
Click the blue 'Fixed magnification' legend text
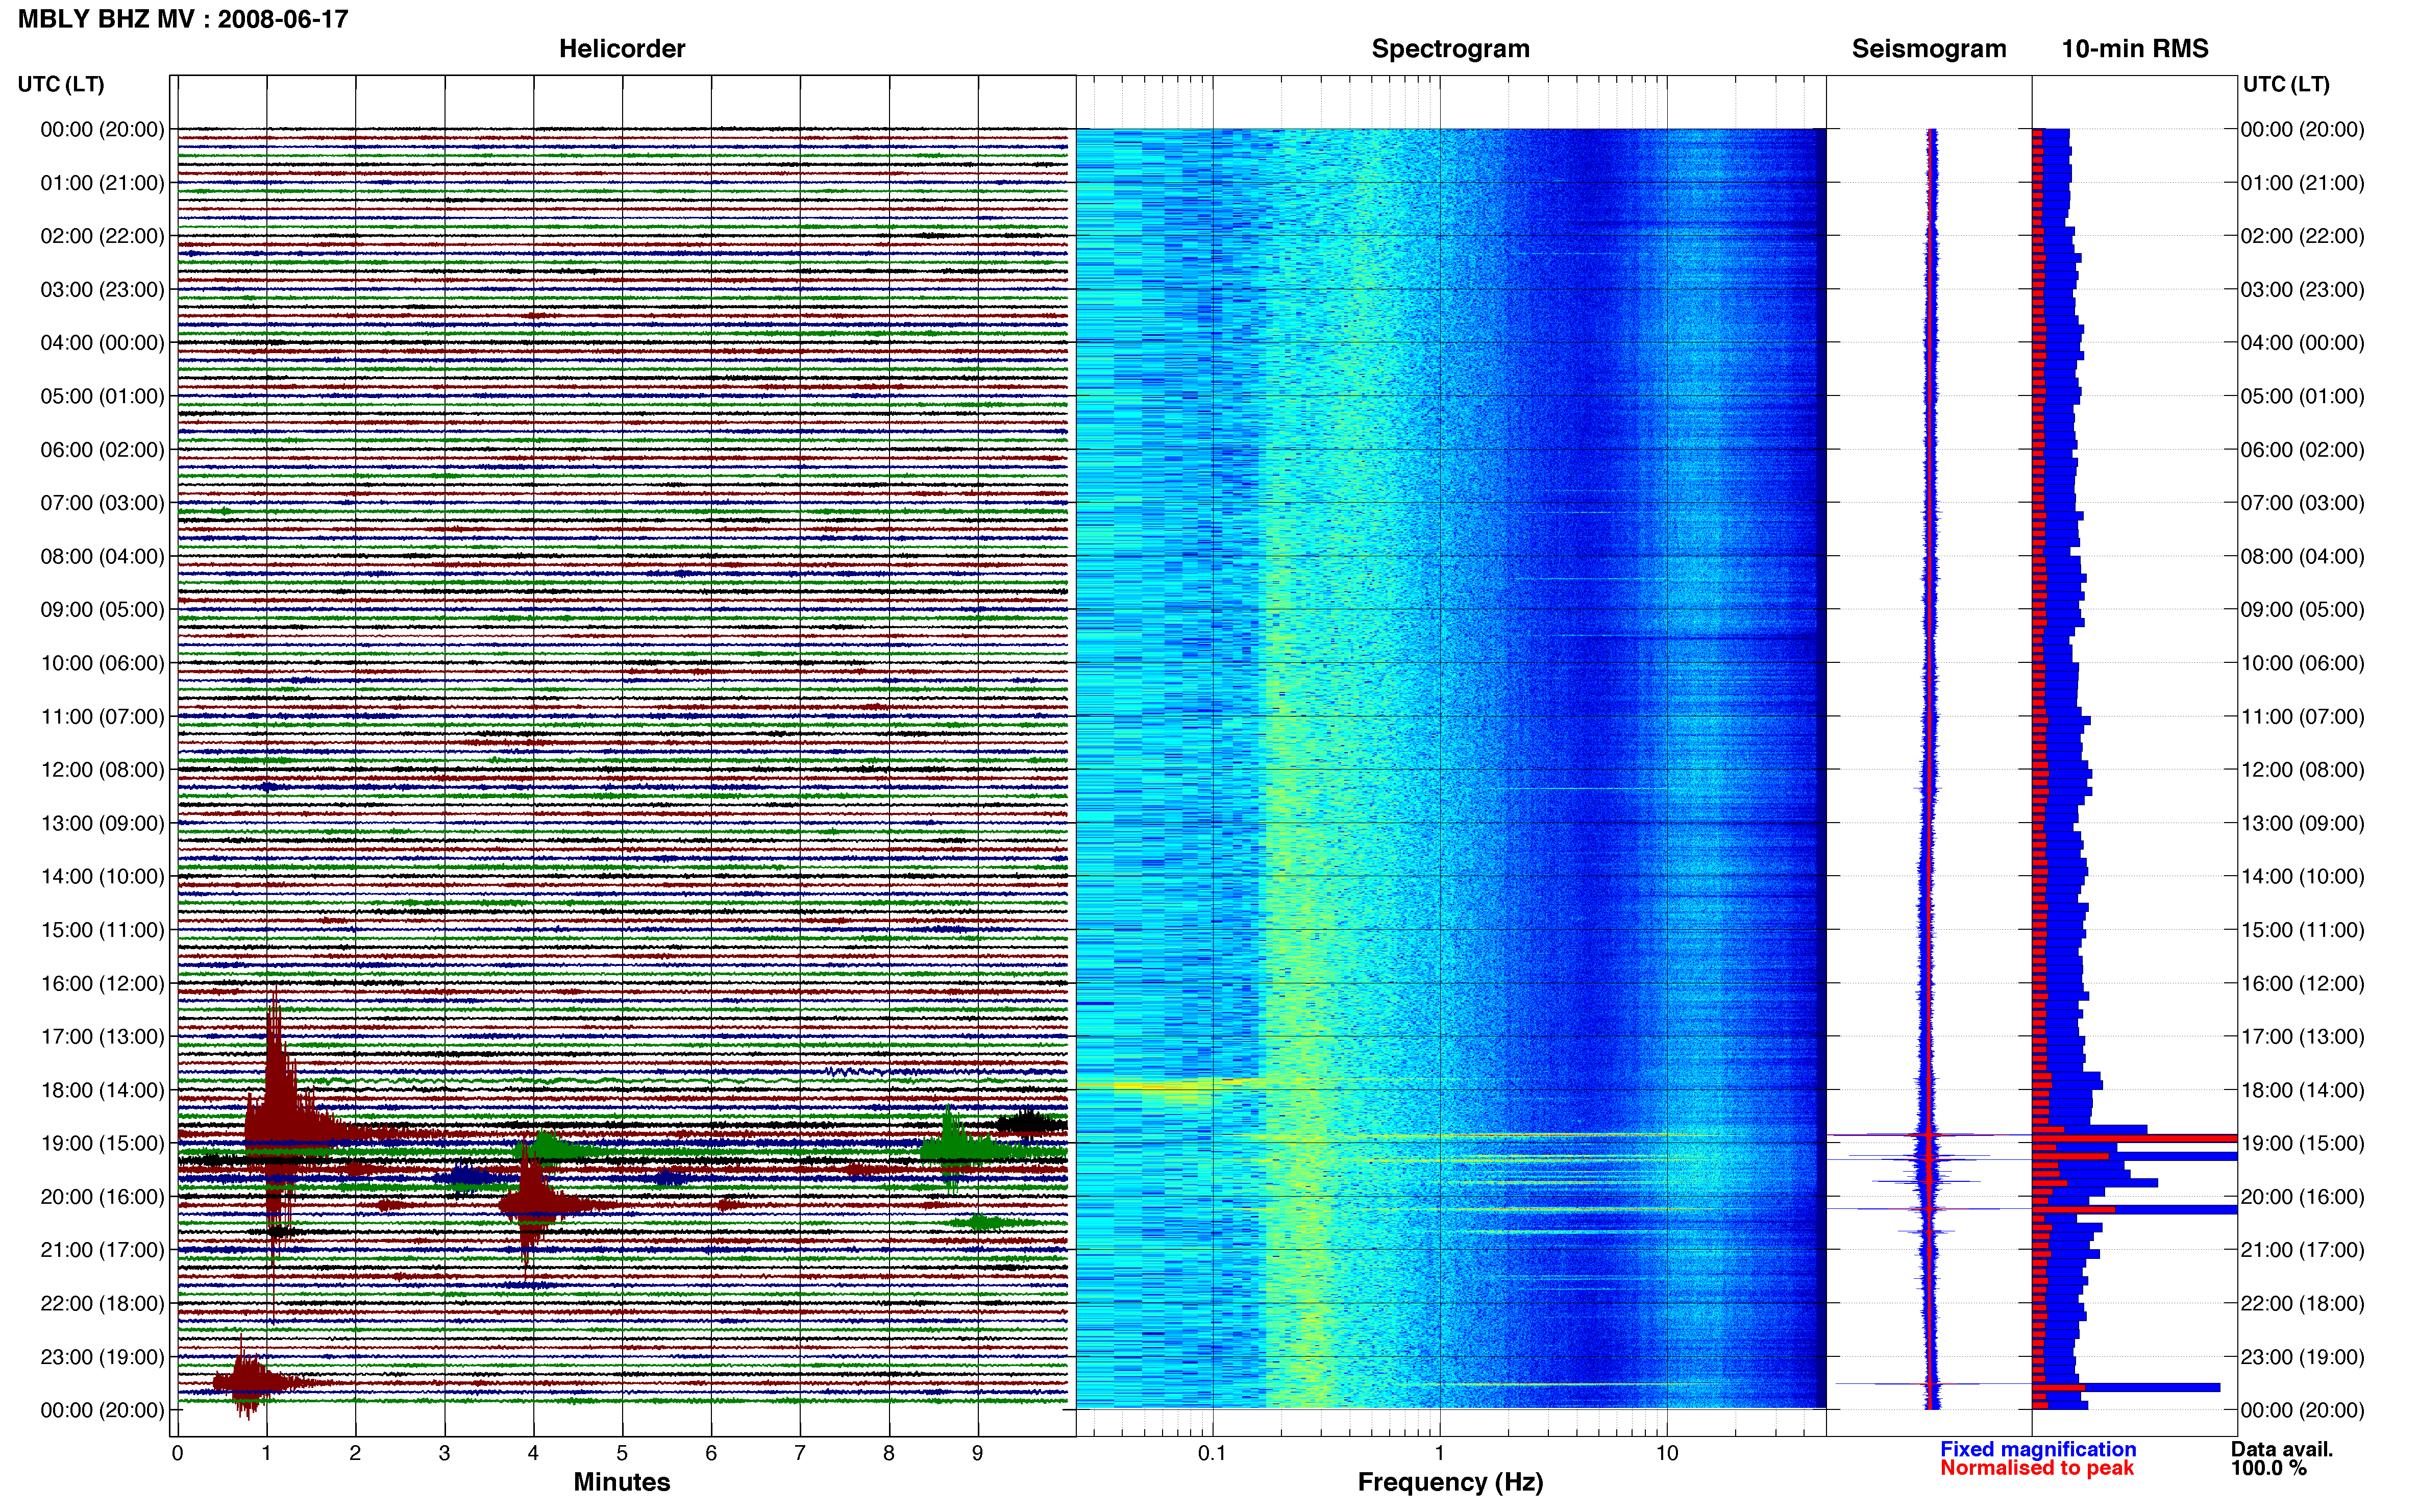(2038, 1449)
